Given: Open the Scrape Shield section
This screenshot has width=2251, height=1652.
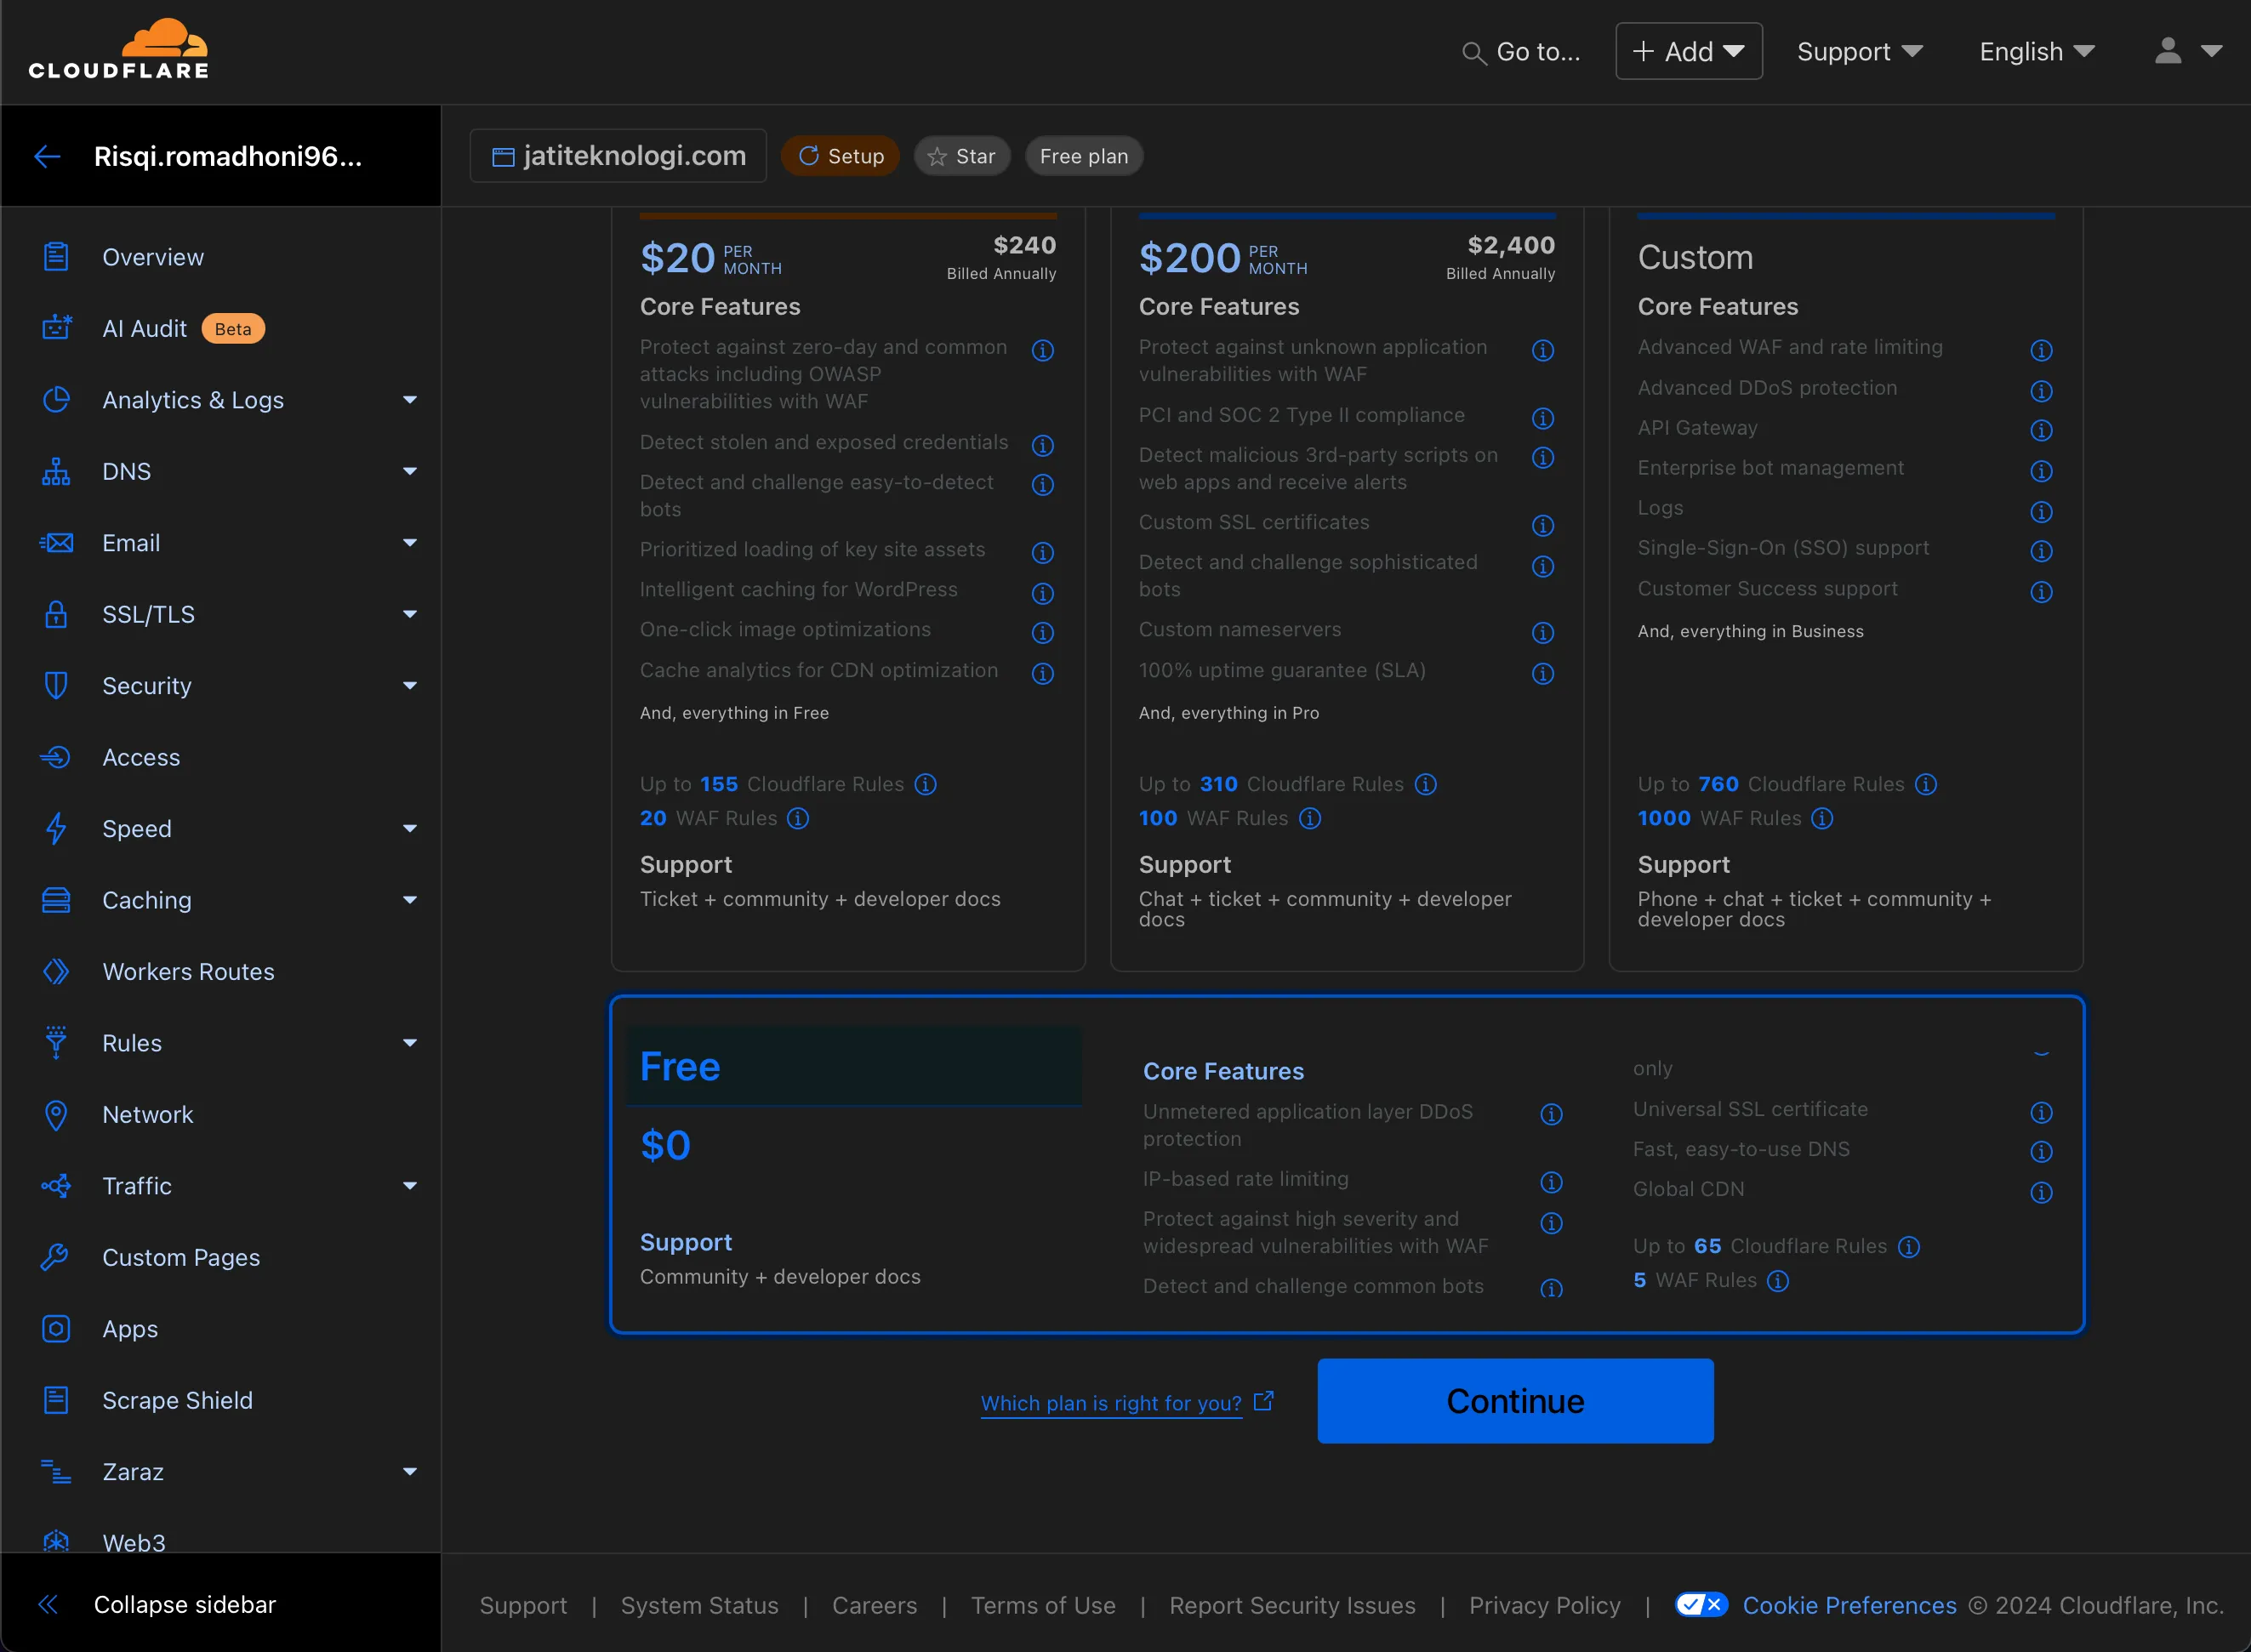Looking at the screenshot, I should point(177,1400).
